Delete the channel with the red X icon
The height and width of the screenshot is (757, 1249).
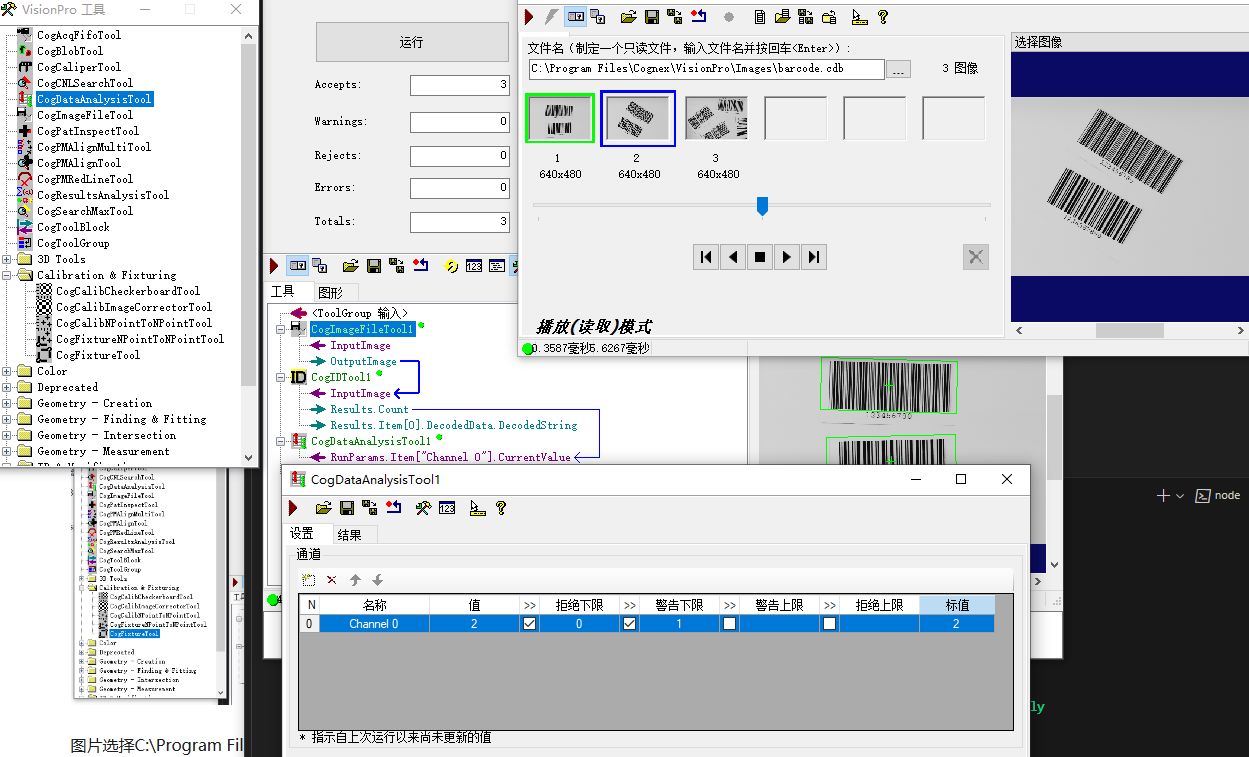point(332,580)
